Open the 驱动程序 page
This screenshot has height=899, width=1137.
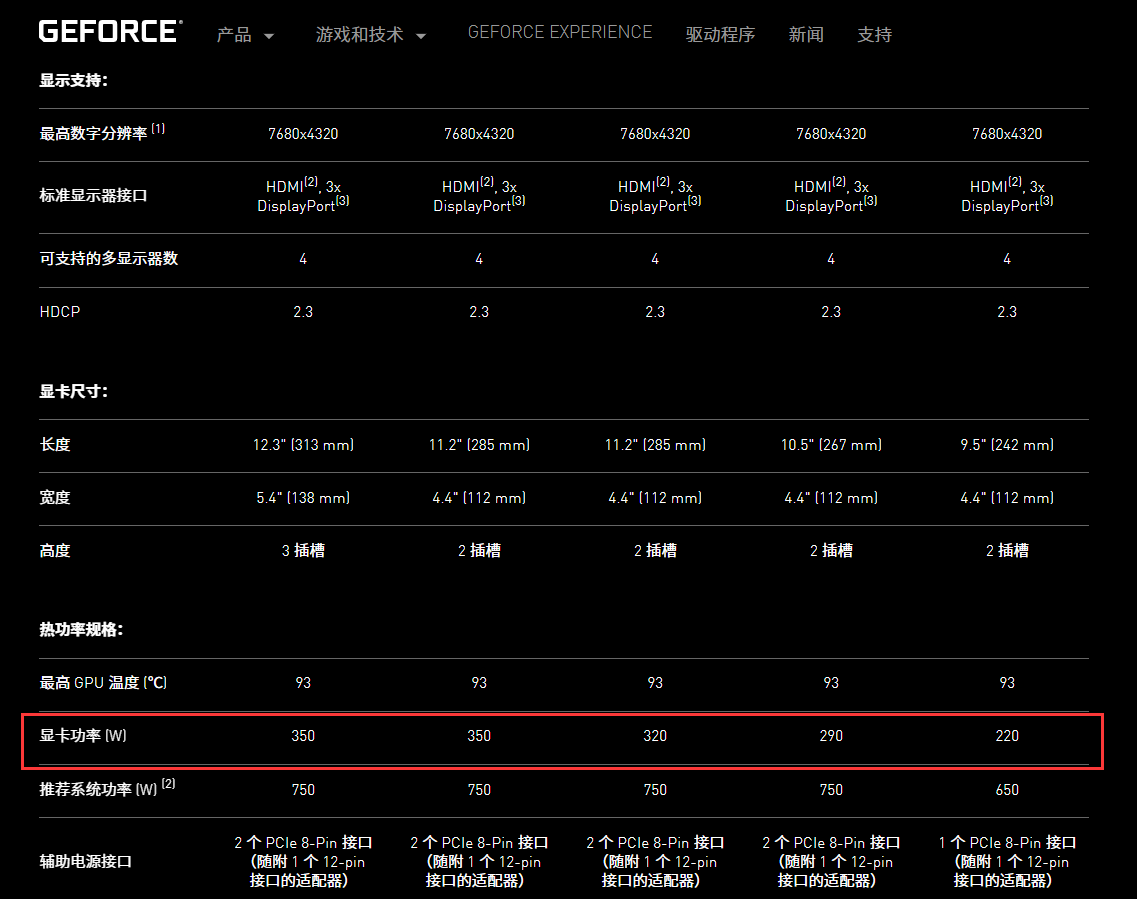click(720, 34)
